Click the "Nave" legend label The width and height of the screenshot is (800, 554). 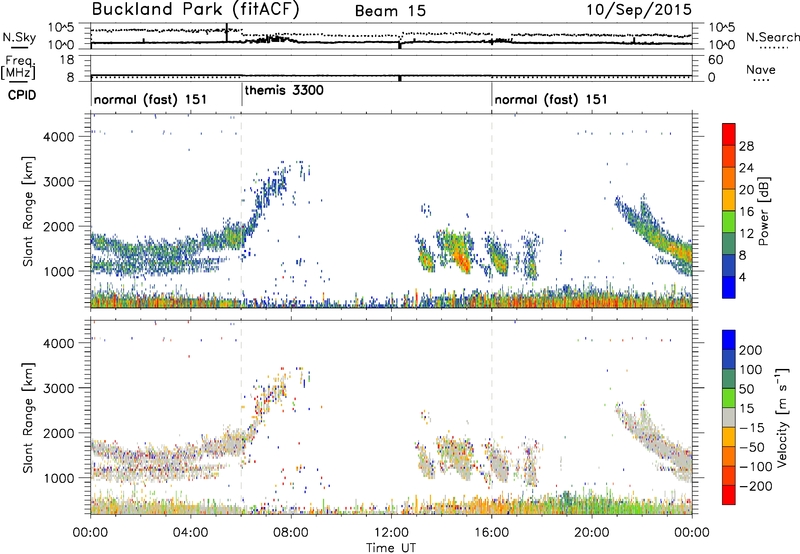pyautogui.click(x=761, y=70)
